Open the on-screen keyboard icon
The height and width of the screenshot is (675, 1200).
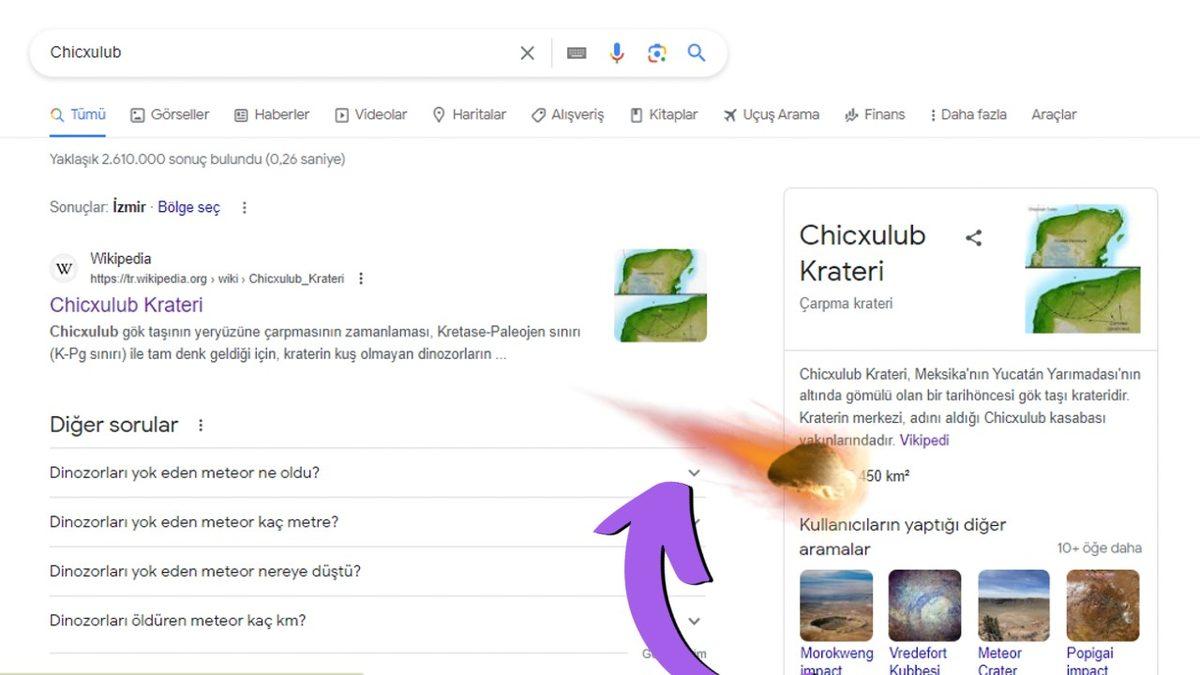point(577,52)
